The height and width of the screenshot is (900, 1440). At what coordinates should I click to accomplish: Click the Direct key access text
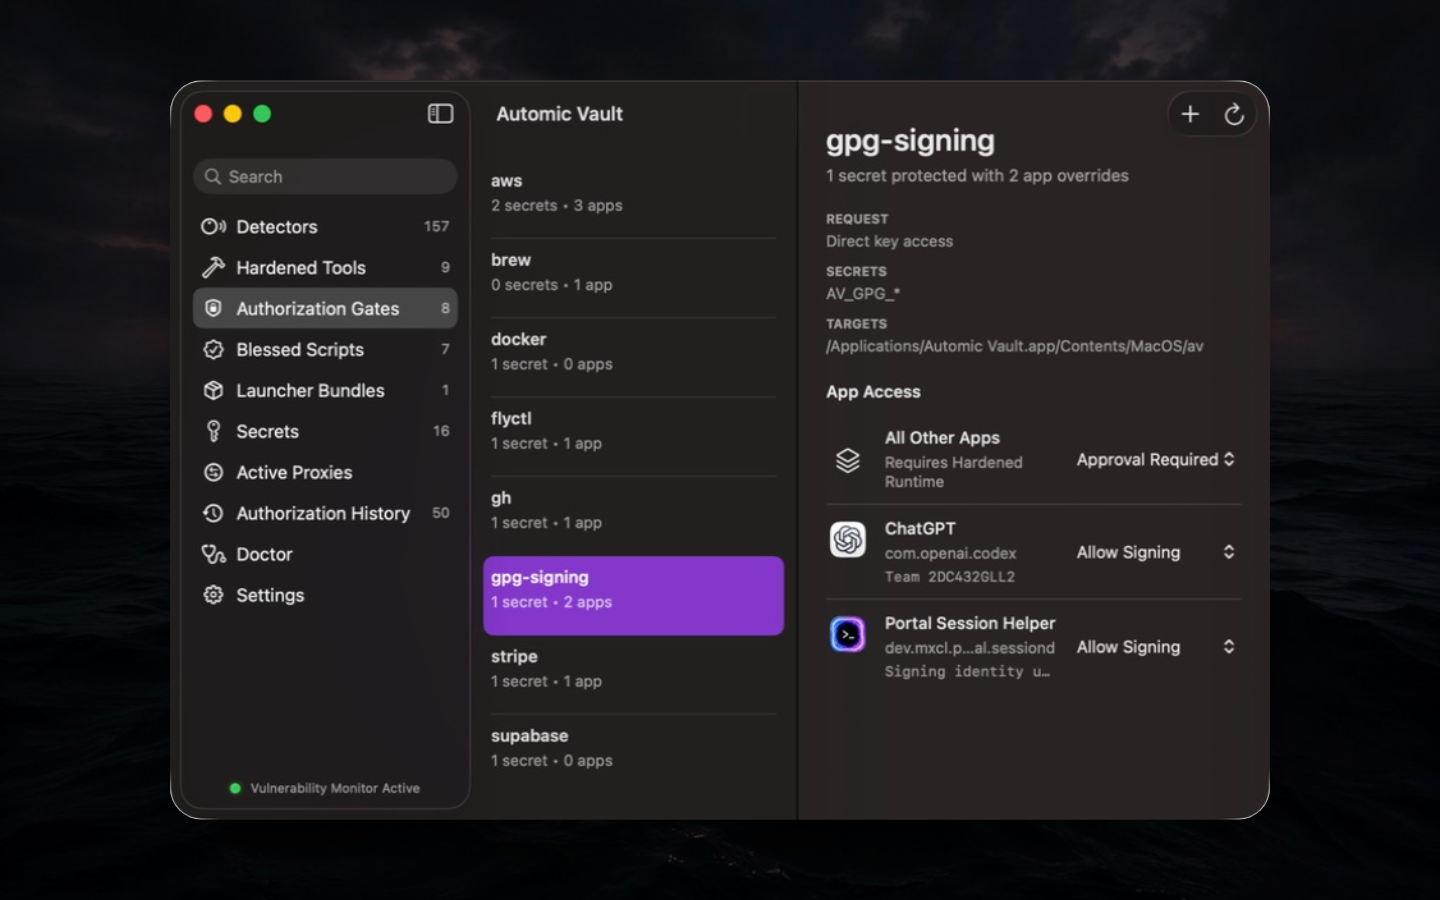(889, 241)
